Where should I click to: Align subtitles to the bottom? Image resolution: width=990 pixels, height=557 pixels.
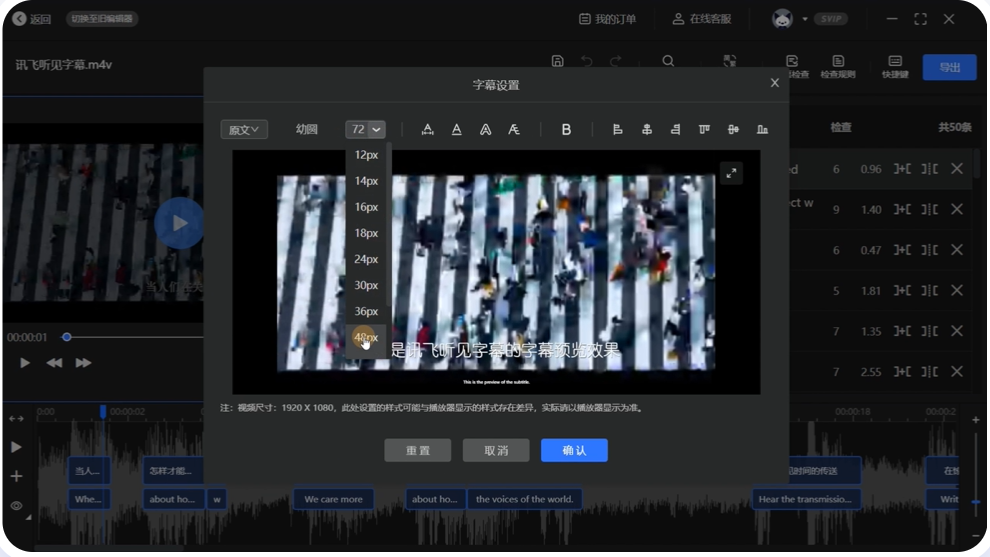[763, 129]
